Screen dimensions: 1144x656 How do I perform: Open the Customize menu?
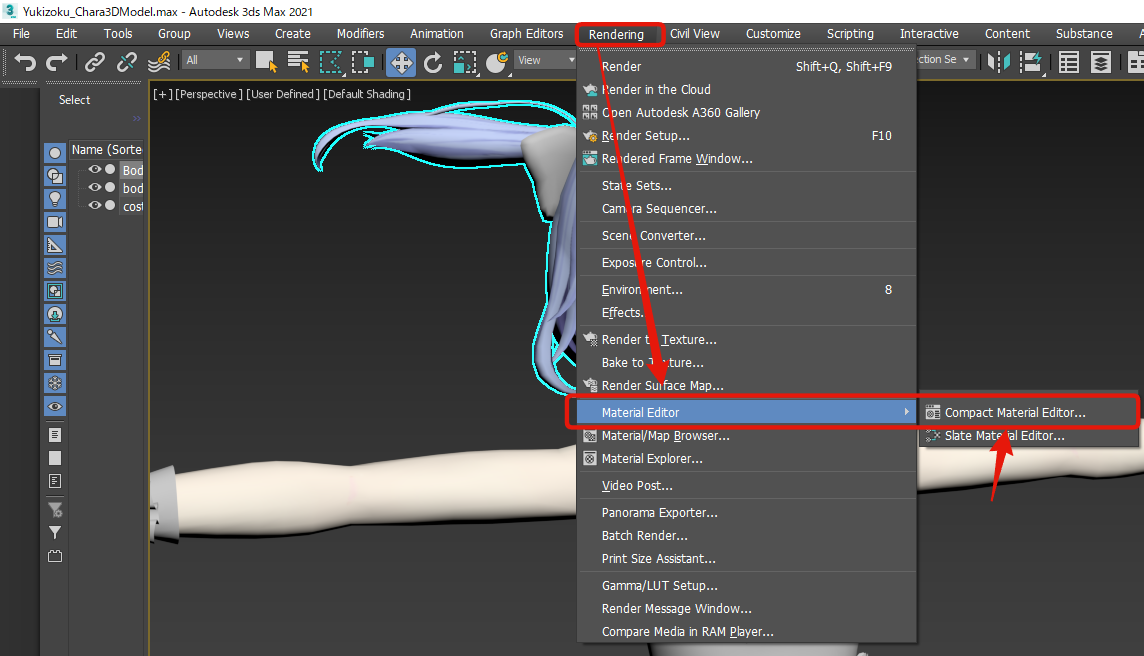tap(773, 34)
